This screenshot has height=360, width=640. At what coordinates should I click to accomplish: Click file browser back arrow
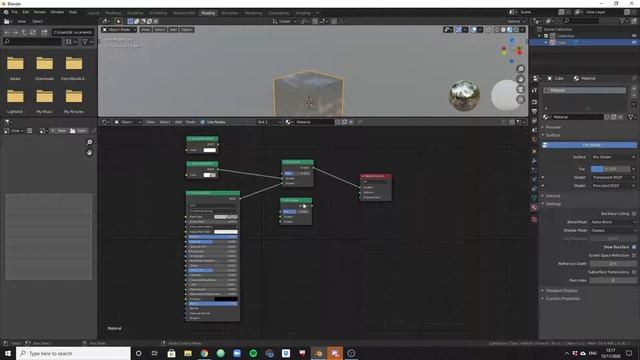pos(7,32)
